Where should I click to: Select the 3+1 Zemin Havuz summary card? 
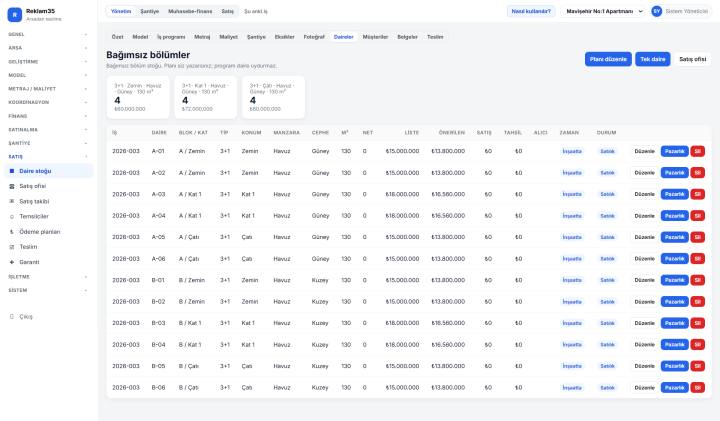pyautogui.click(x=138, y=97)
